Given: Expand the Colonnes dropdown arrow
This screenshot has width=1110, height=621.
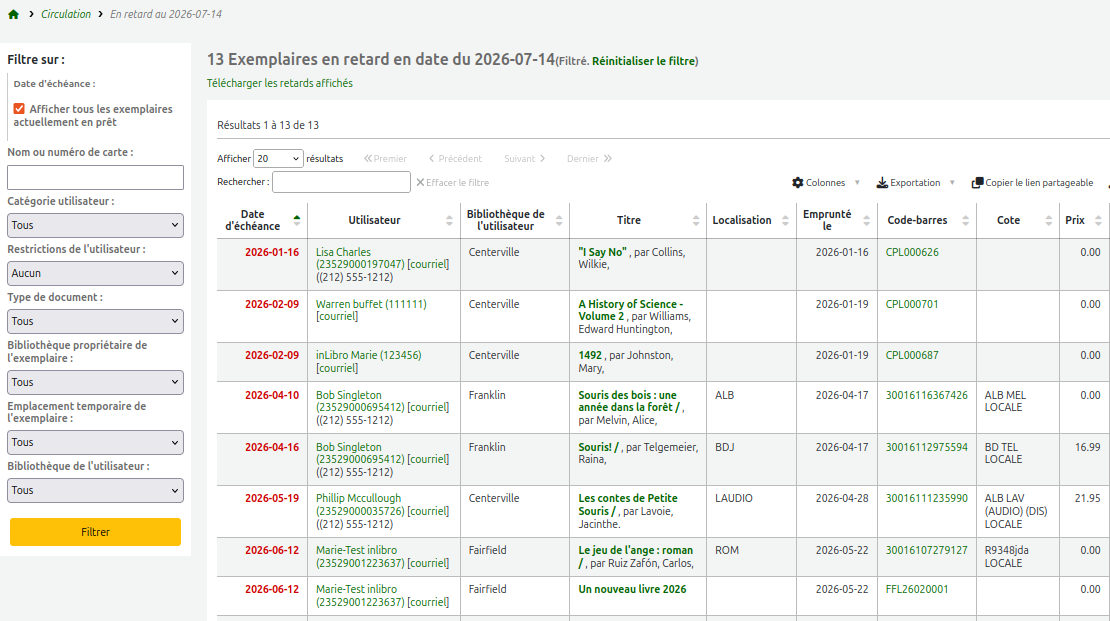Looking at the screenshot, I should pyautogui.click(x=857, y=183).
